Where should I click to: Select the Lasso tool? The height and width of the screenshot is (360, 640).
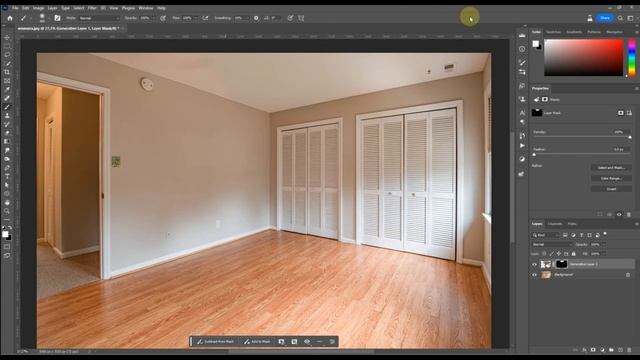[7, 55]
